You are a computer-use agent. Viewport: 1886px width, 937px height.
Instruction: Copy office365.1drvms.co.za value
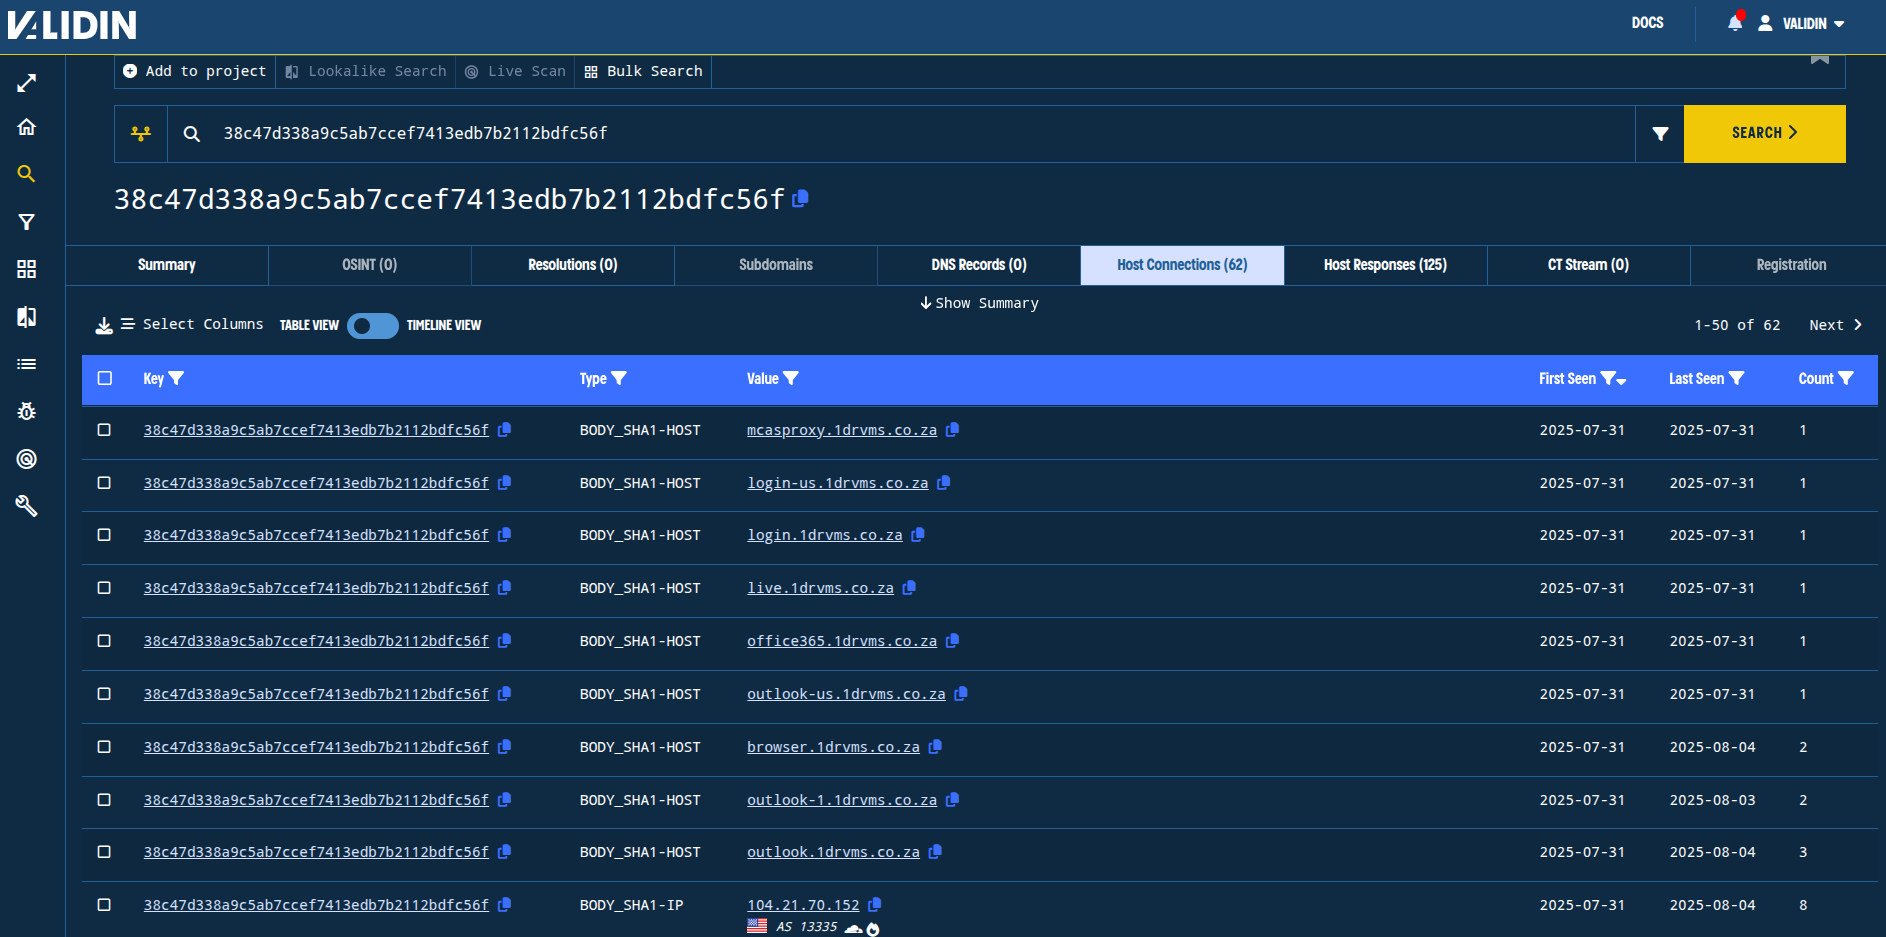952,641
